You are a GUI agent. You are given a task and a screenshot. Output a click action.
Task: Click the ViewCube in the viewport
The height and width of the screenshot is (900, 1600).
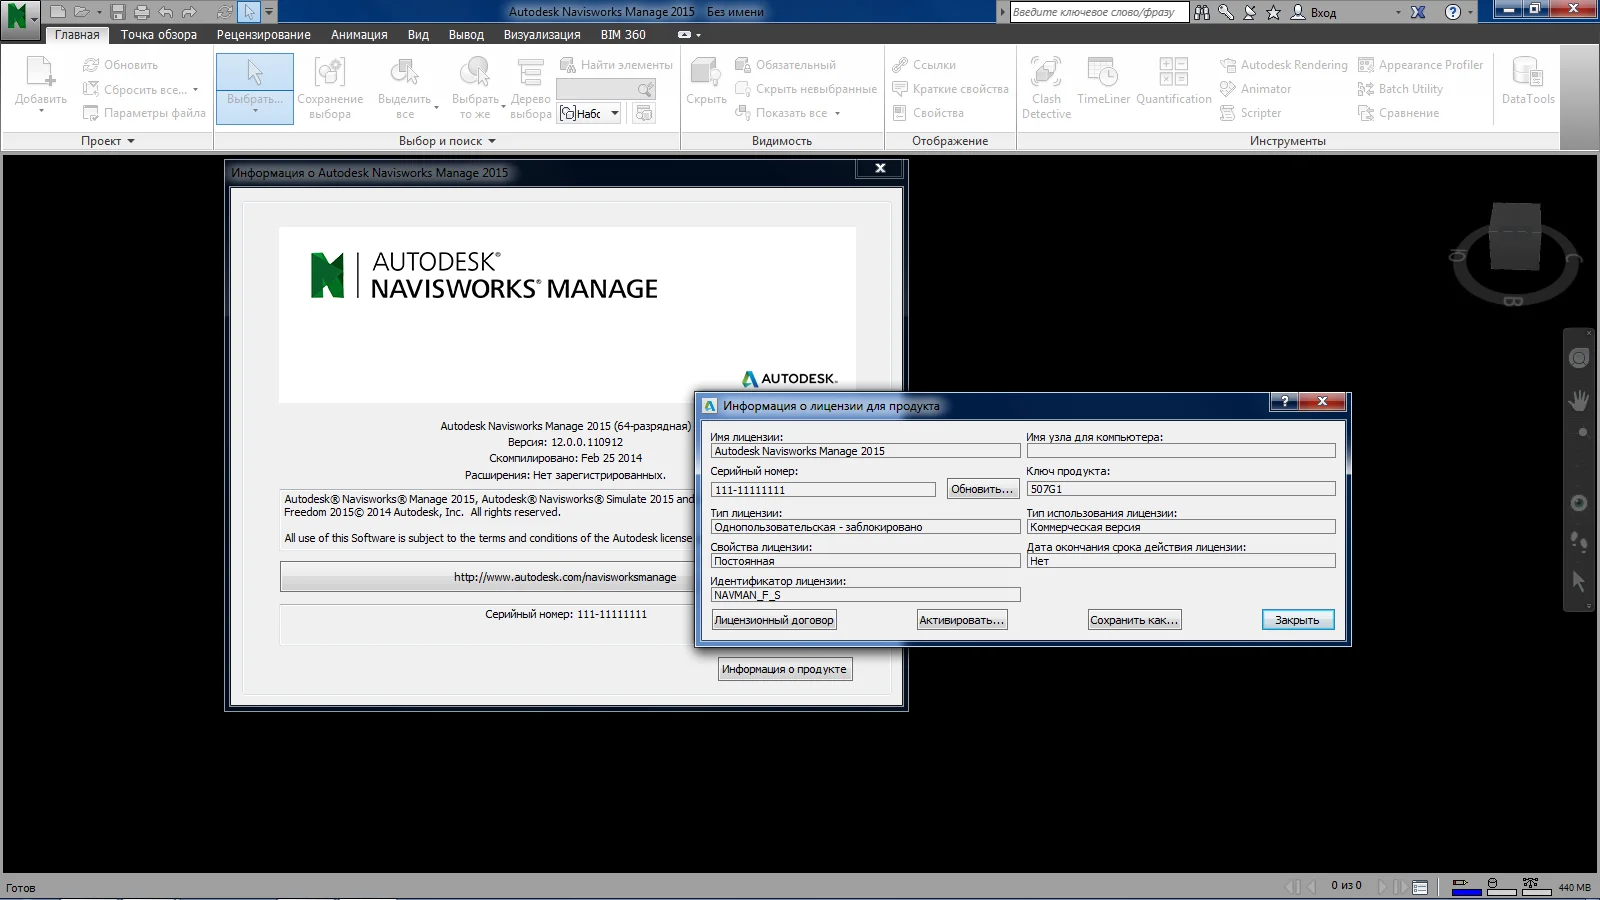tap(1514, 236)
